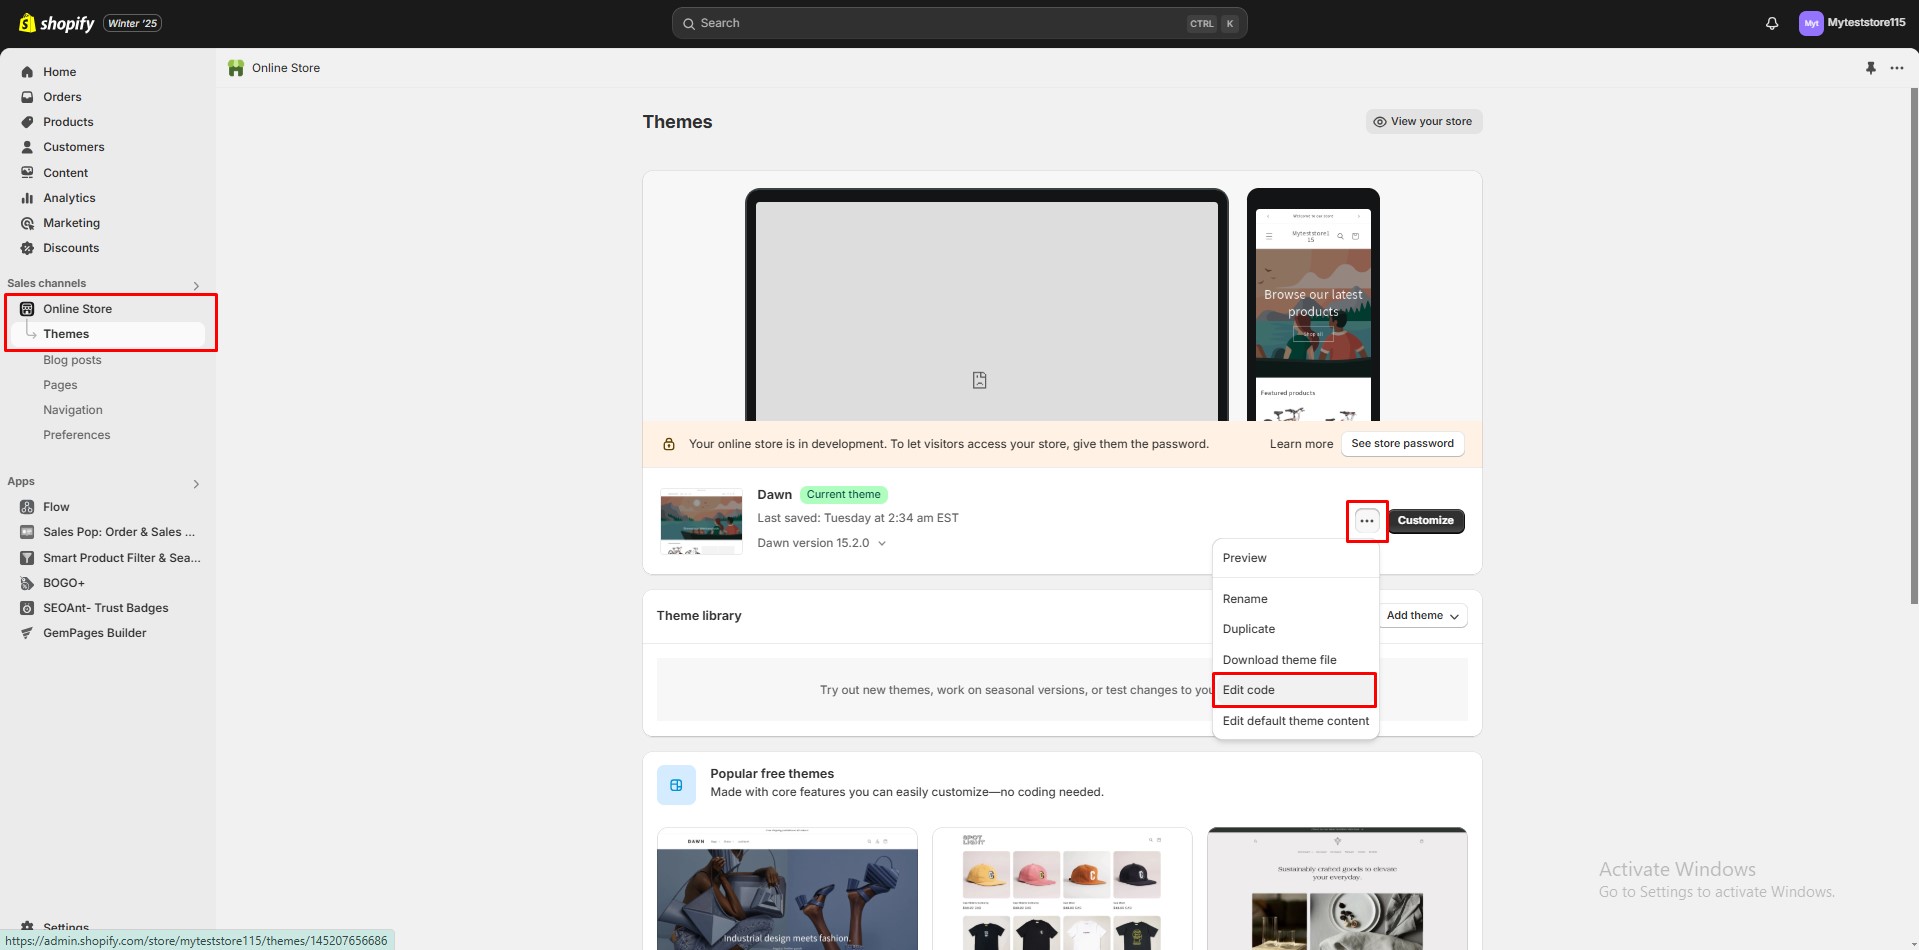This screenshot has height=950, width=1919.
Task: Open the Add theme dropdown
Action: point(1422,615)
